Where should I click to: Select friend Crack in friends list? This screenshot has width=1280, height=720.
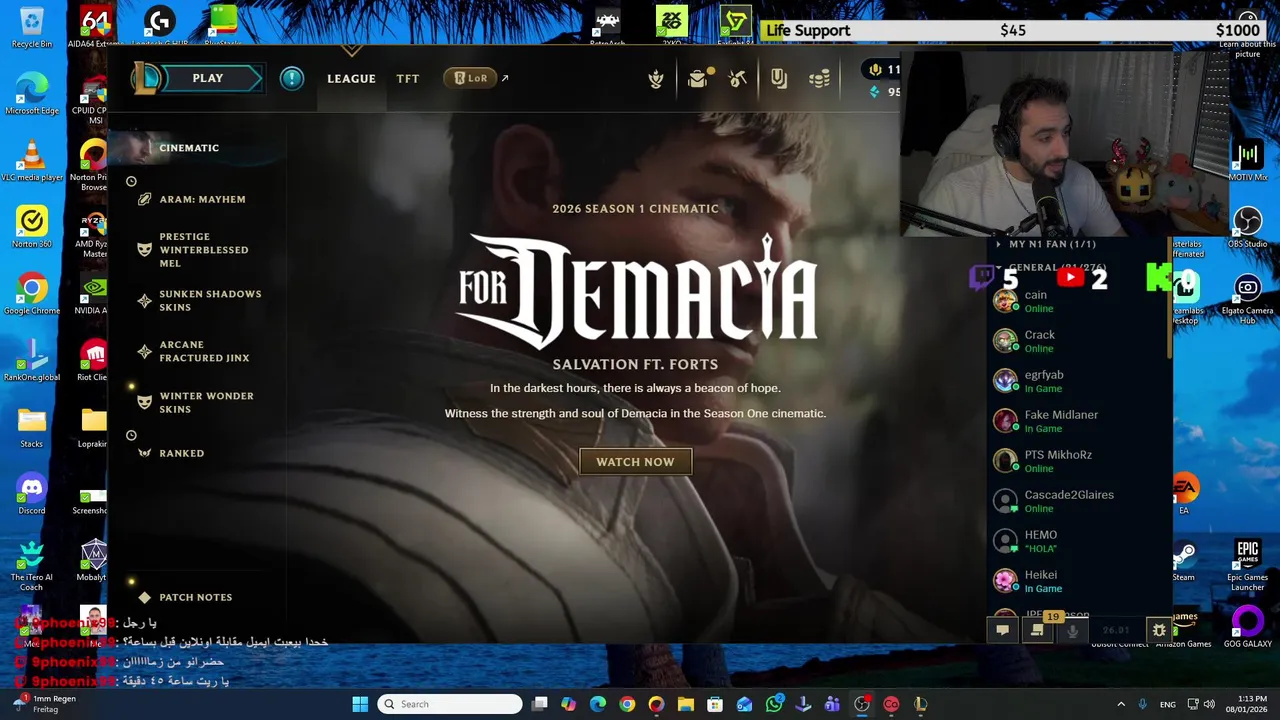coord(1078,341)
